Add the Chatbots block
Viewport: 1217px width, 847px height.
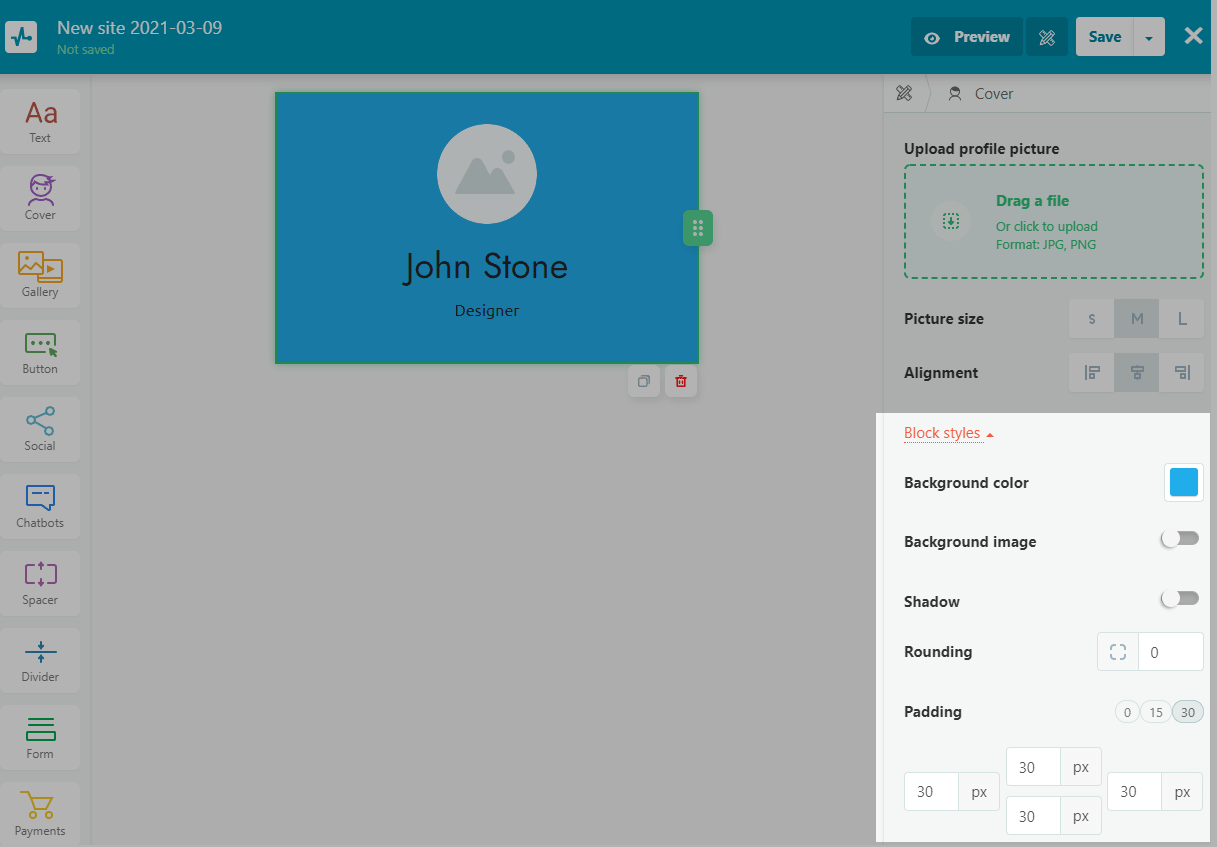[40, 506]
